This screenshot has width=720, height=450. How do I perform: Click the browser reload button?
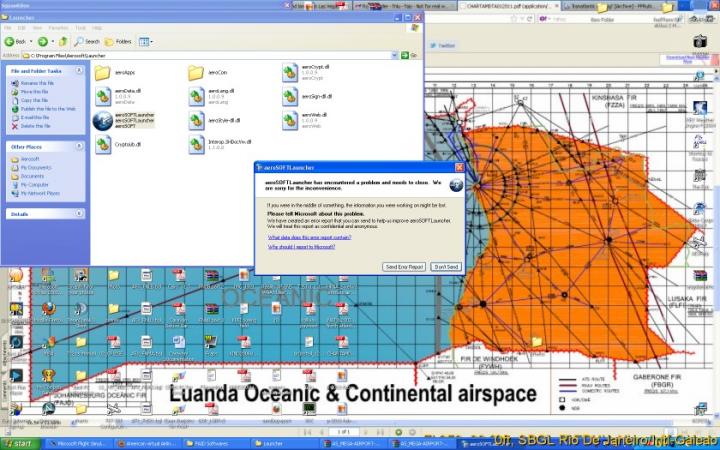[x=529, y=19]
